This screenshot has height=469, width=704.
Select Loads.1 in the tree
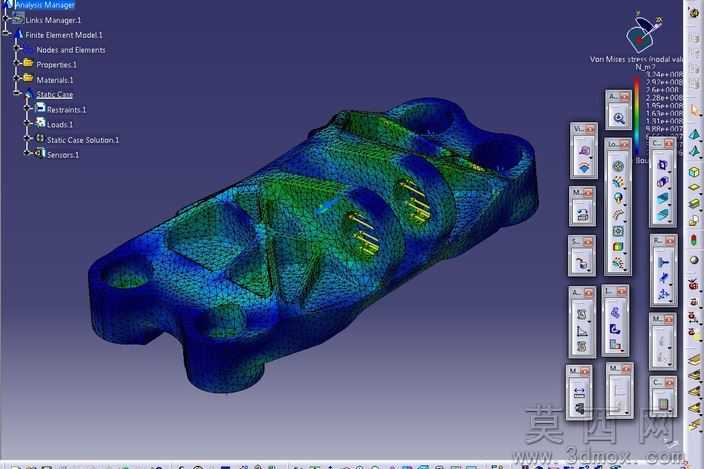[x=60, y=125]
